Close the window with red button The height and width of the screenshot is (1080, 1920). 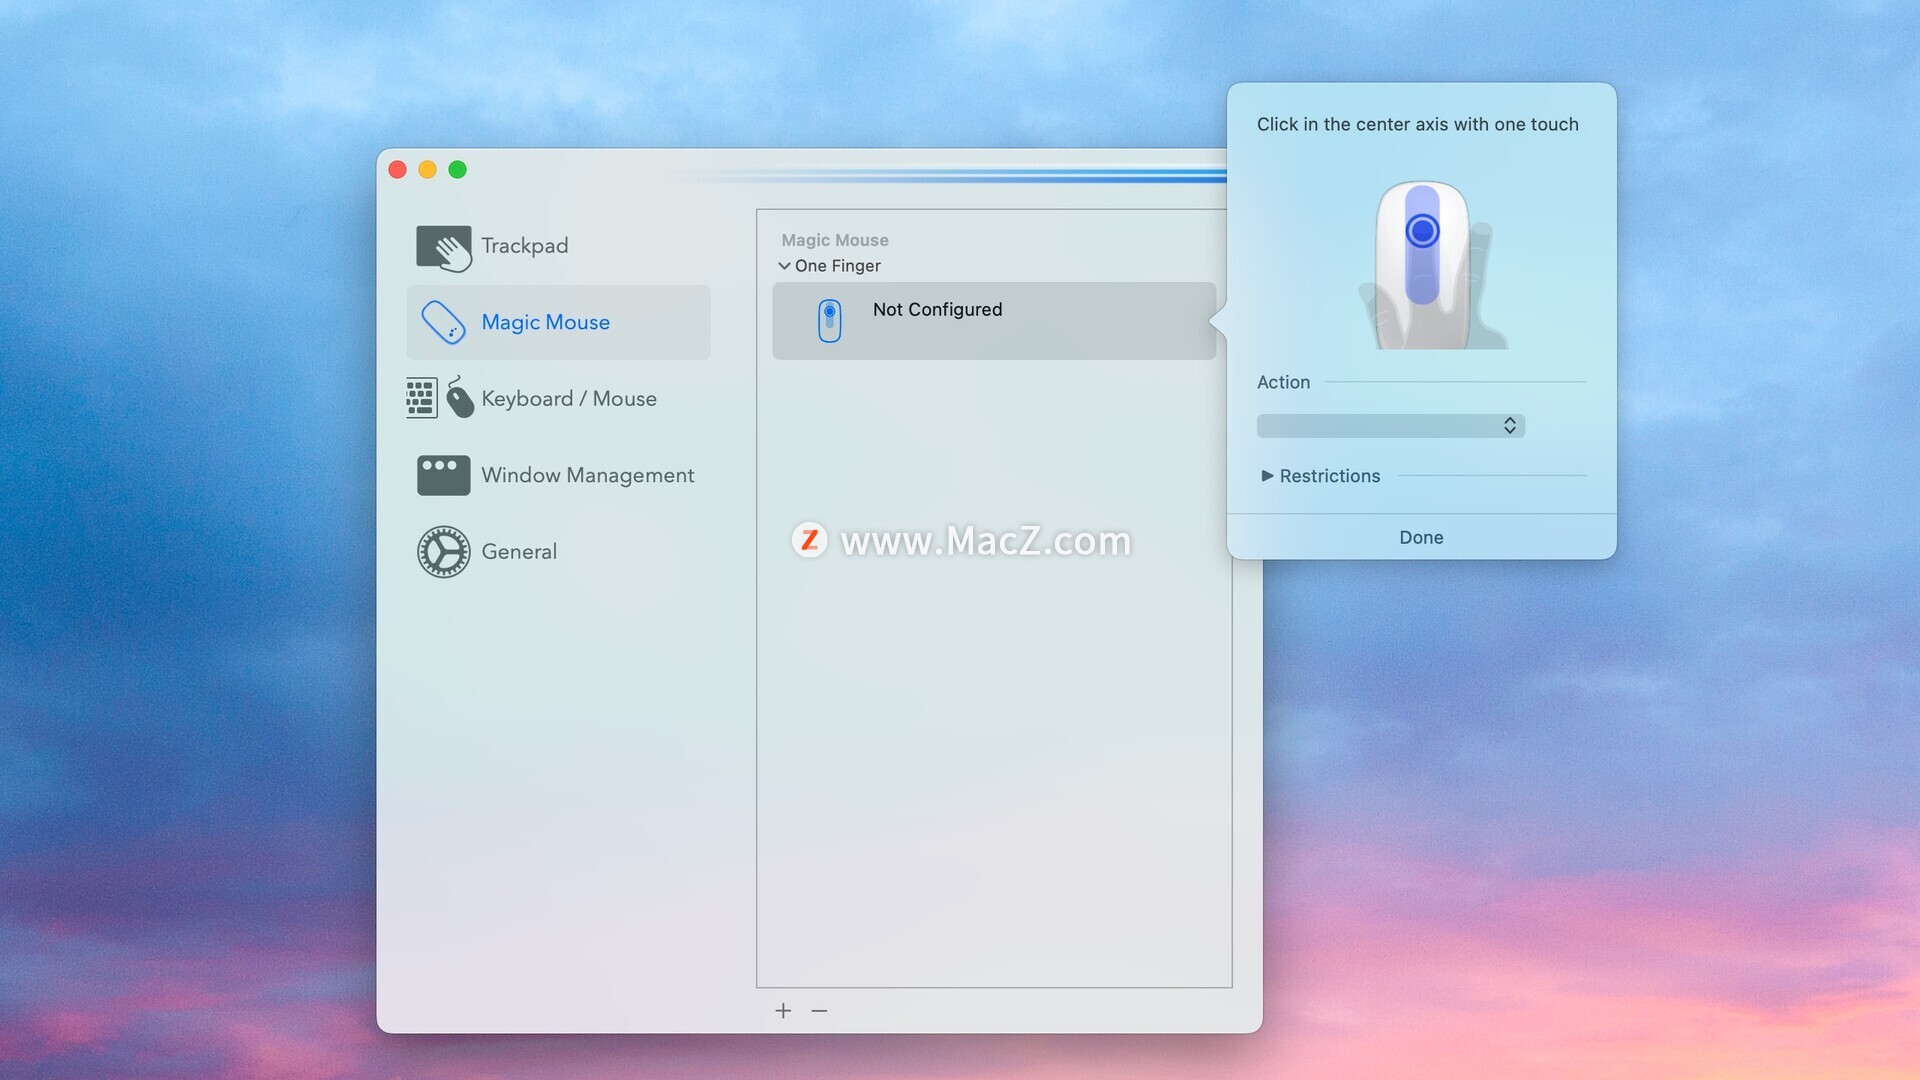pyautogui.click(x=397, y=170)
